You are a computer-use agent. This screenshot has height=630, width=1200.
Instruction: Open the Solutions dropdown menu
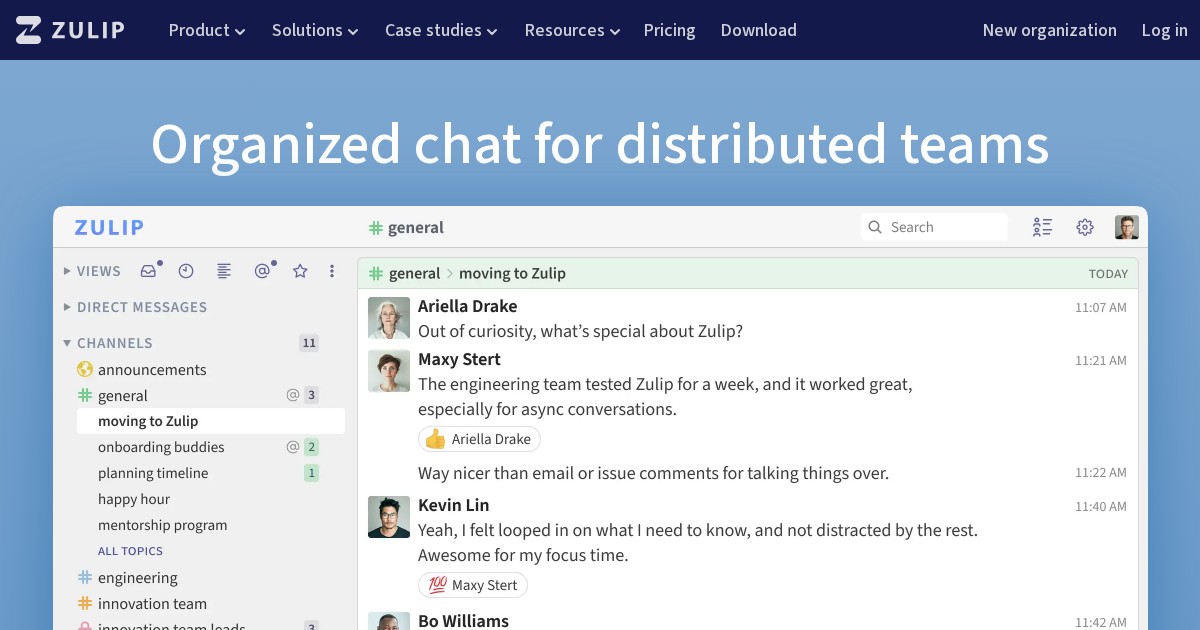315,30
